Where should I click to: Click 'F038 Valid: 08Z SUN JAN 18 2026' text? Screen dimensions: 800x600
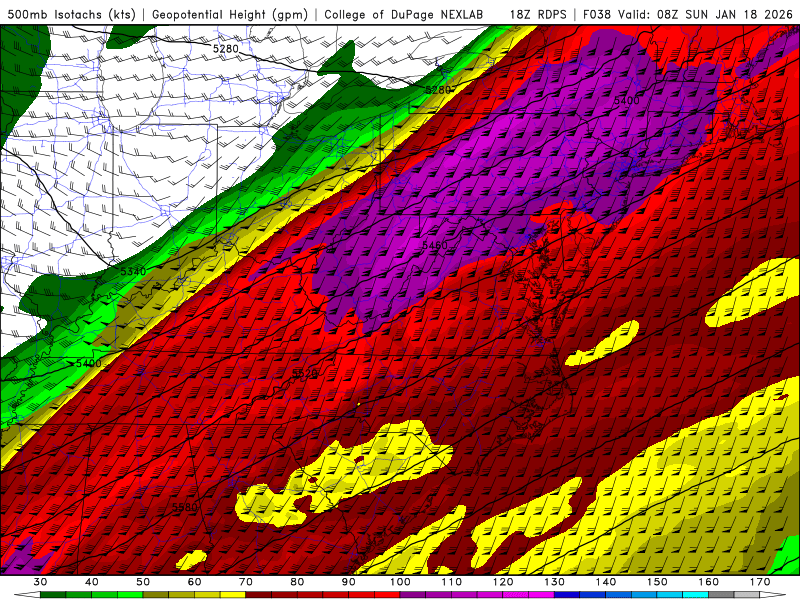coord(687,14)
